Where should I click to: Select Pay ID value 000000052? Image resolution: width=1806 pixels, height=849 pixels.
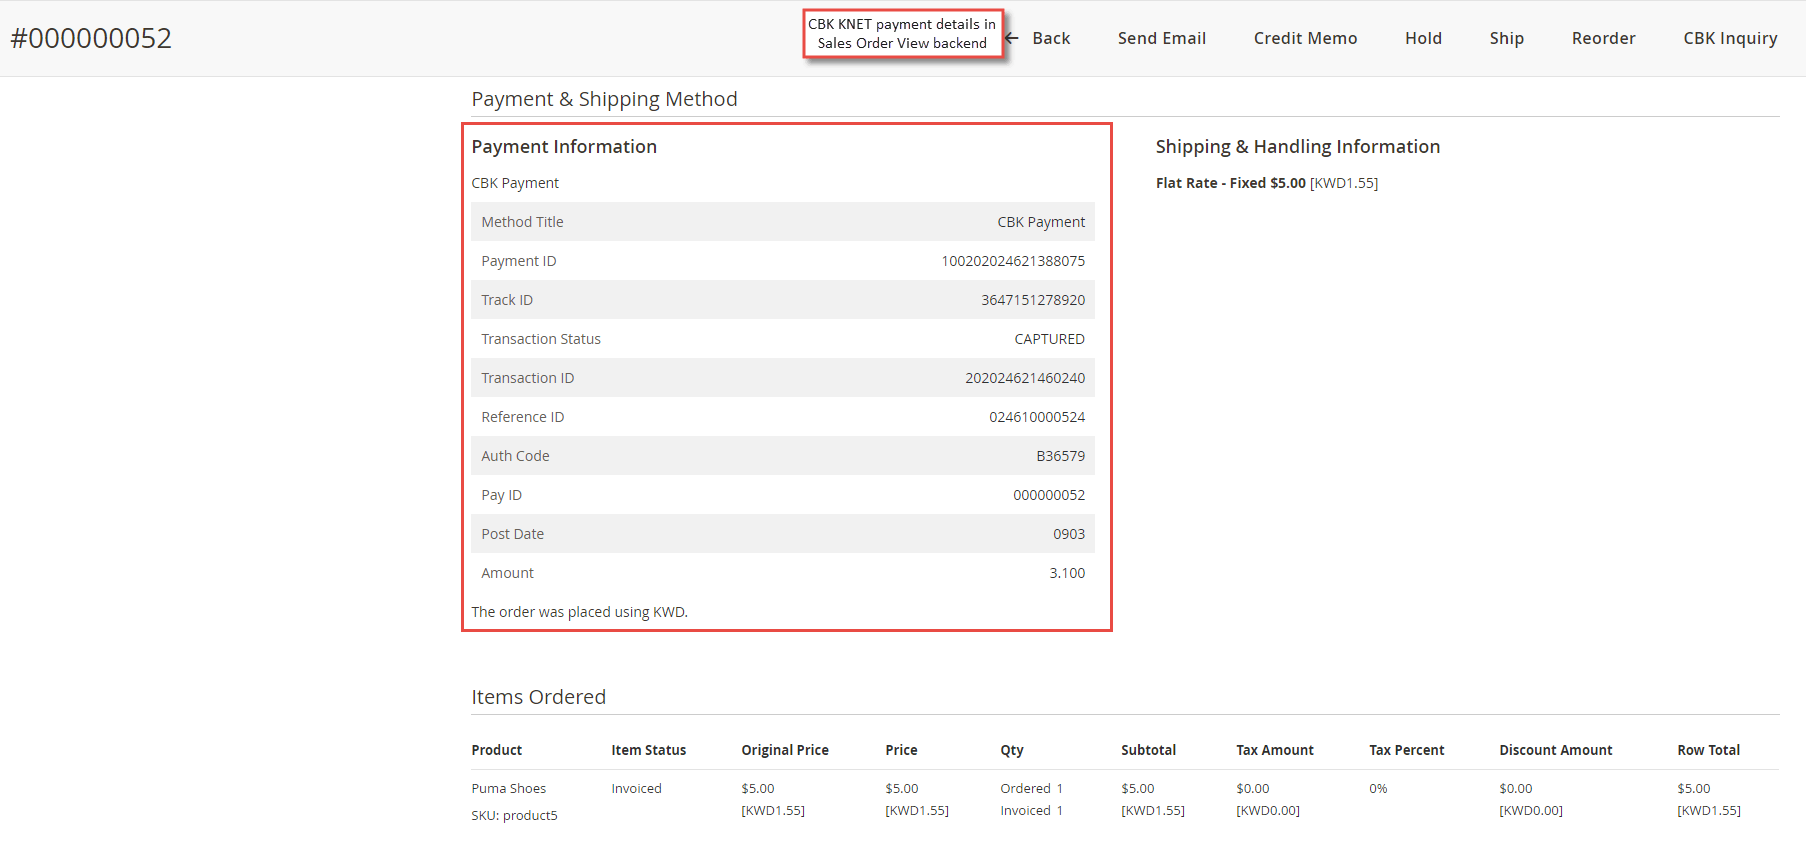click(1049, 495)
